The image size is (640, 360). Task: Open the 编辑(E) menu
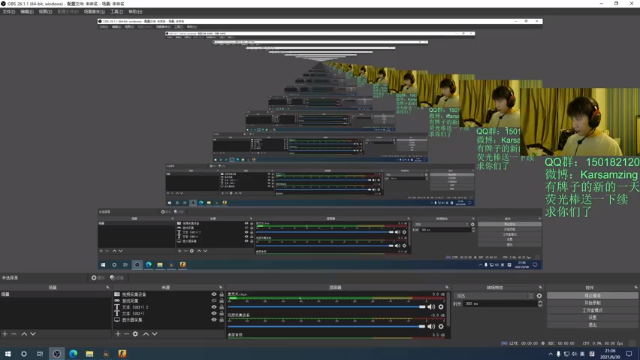click(27, 12)
